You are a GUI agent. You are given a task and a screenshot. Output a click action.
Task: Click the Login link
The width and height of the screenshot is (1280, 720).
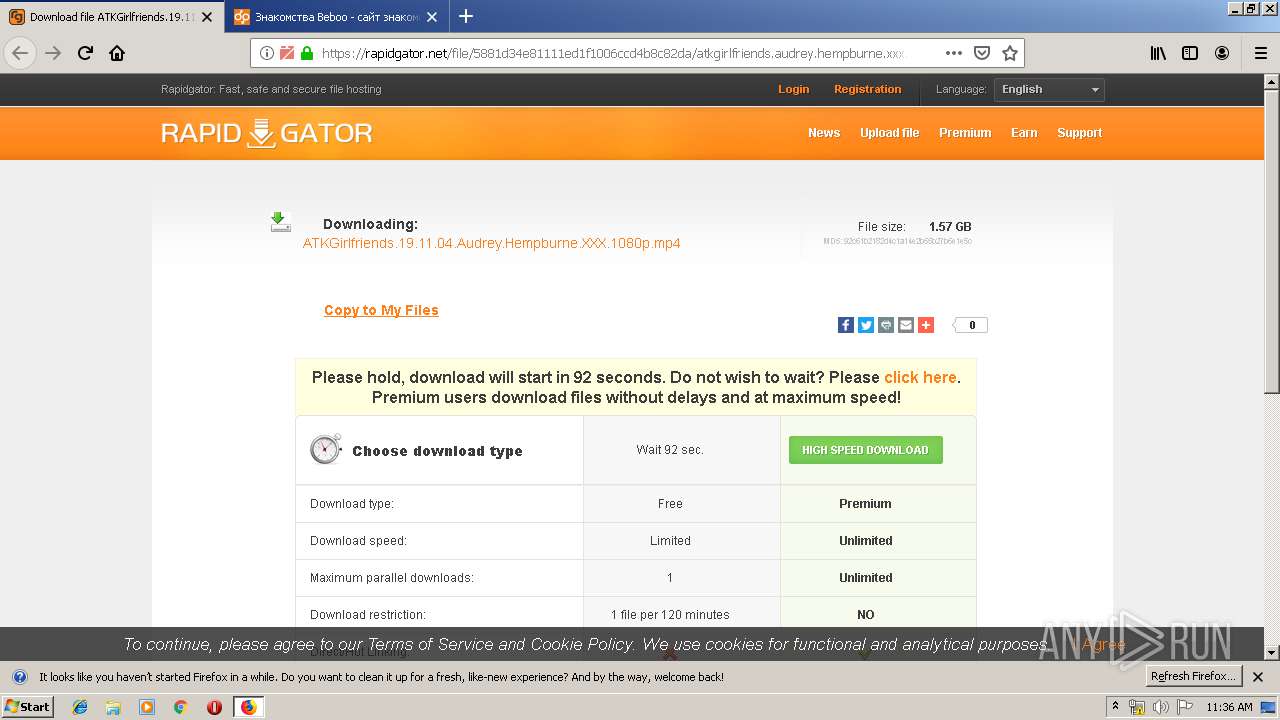click(x=794, y=89)
